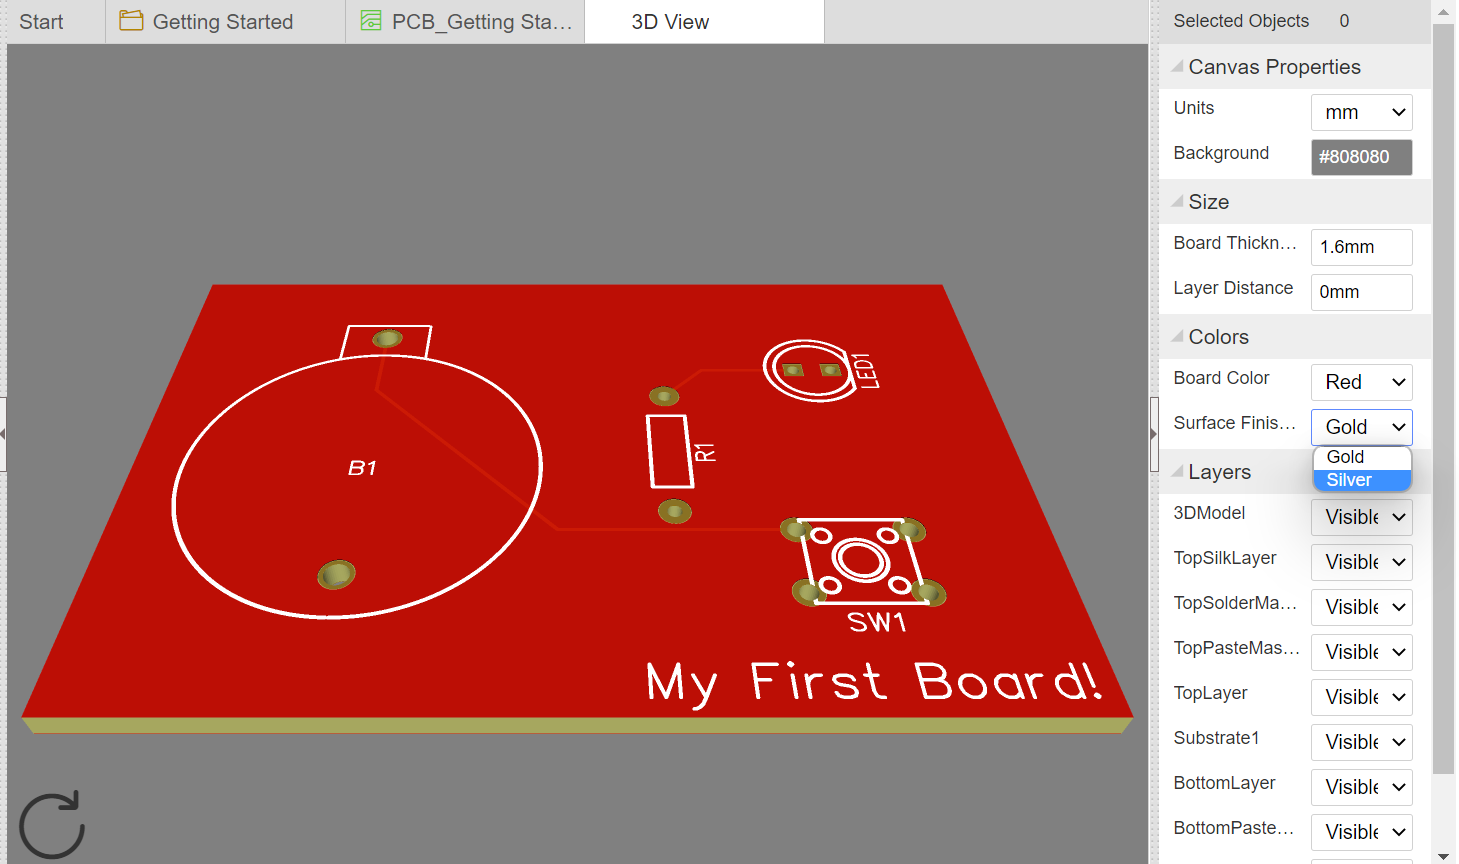Collapse the right properties panel with its edge arrow

[x=1152, y=432]
